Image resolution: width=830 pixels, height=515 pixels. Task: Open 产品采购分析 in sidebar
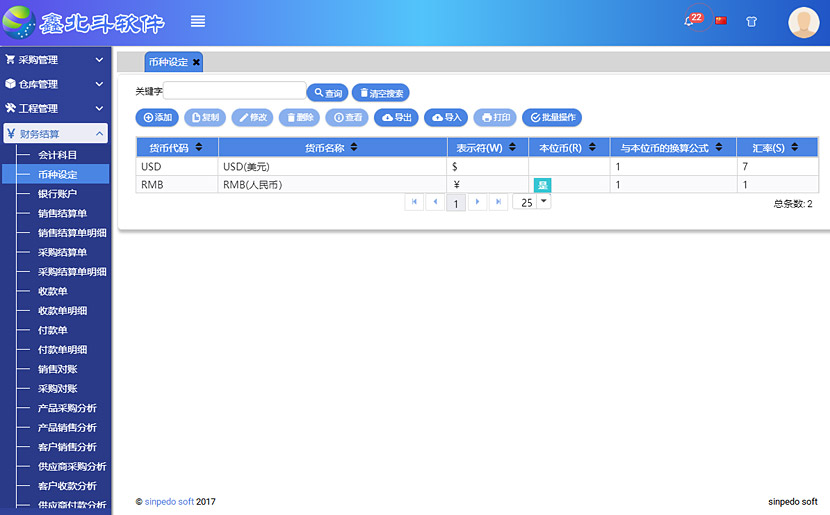67,408
